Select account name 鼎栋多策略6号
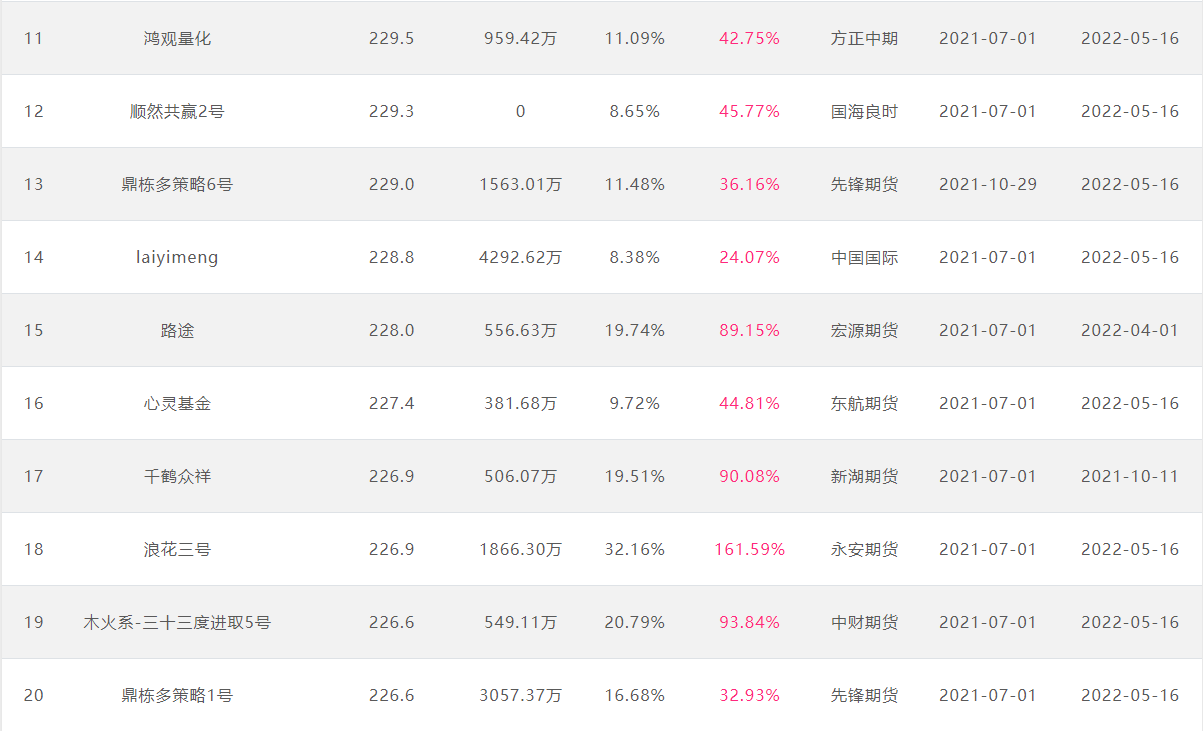Screen dimensions: 1203x731 tap(177, 185)
